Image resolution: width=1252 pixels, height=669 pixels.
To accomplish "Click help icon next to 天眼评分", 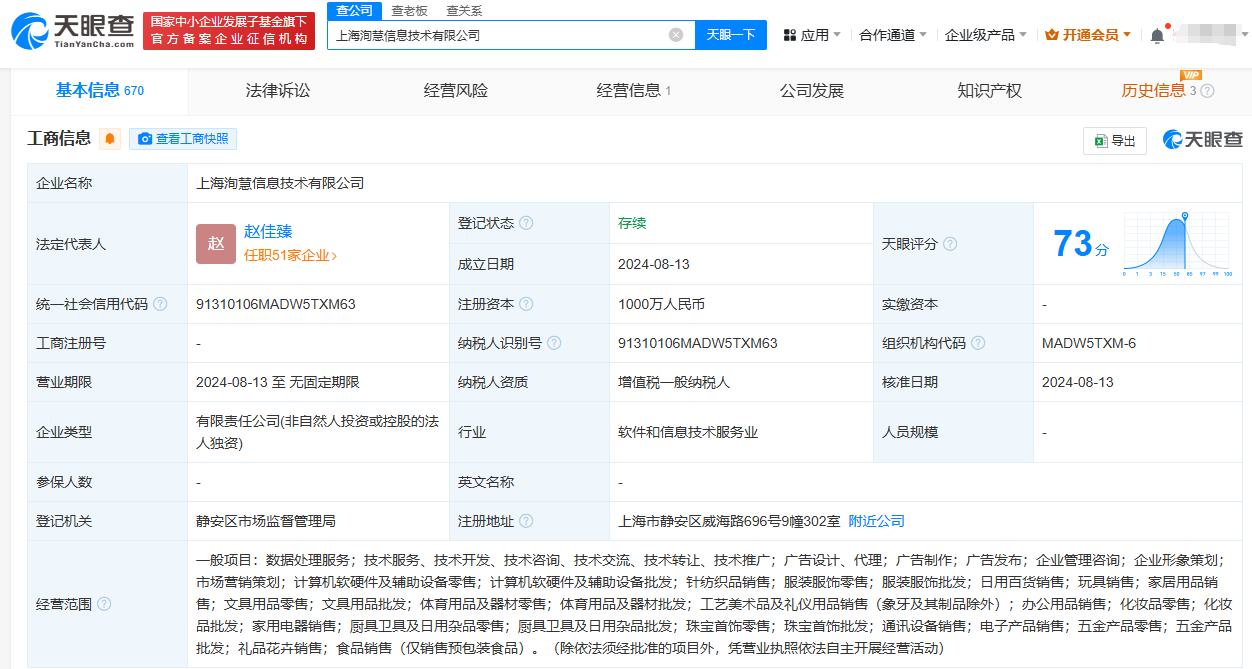I will click(x=950, y=244).
